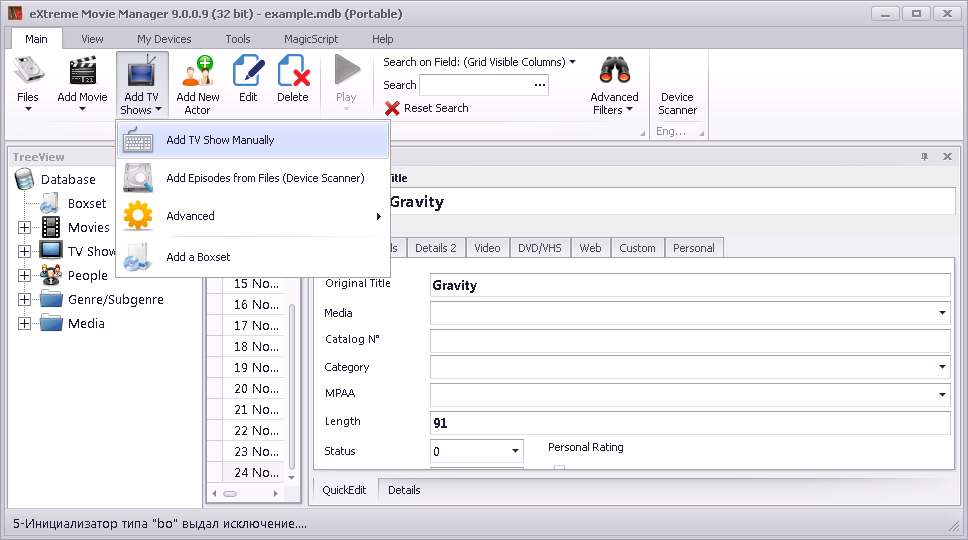
Task: Click the list horizontal scrollbar thumb
Action: (230, 494)
